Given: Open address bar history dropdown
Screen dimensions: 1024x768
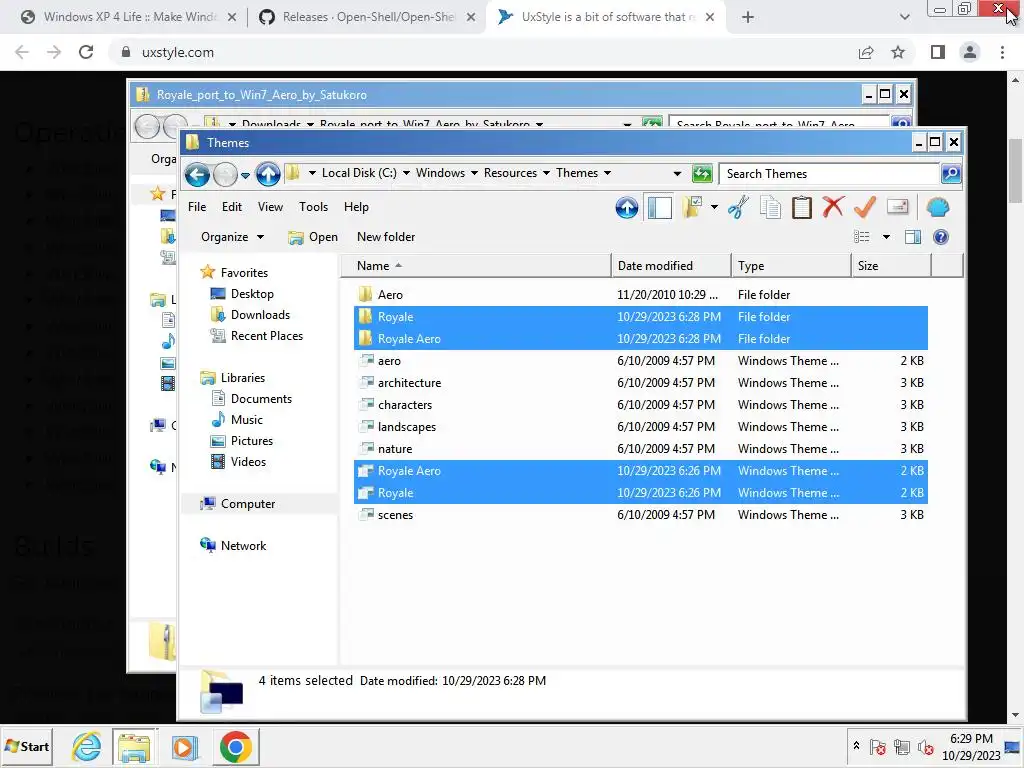Looking at the screenshot, I should click(677, 174).
